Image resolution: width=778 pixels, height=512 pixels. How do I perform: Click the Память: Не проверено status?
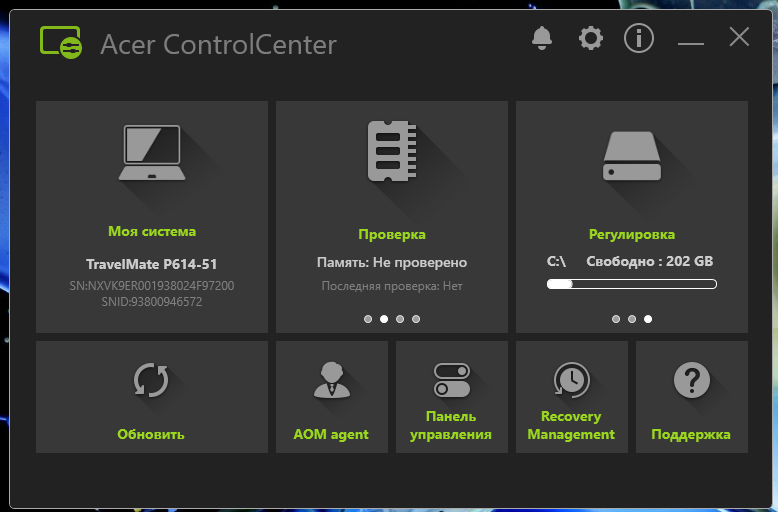pos(392,262)
